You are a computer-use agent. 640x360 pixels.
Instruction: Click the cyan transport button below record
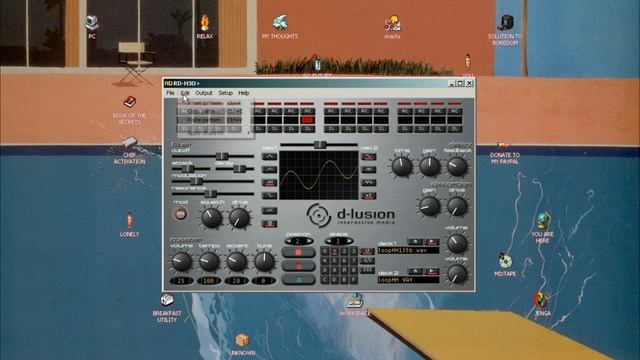pos(298,280)
